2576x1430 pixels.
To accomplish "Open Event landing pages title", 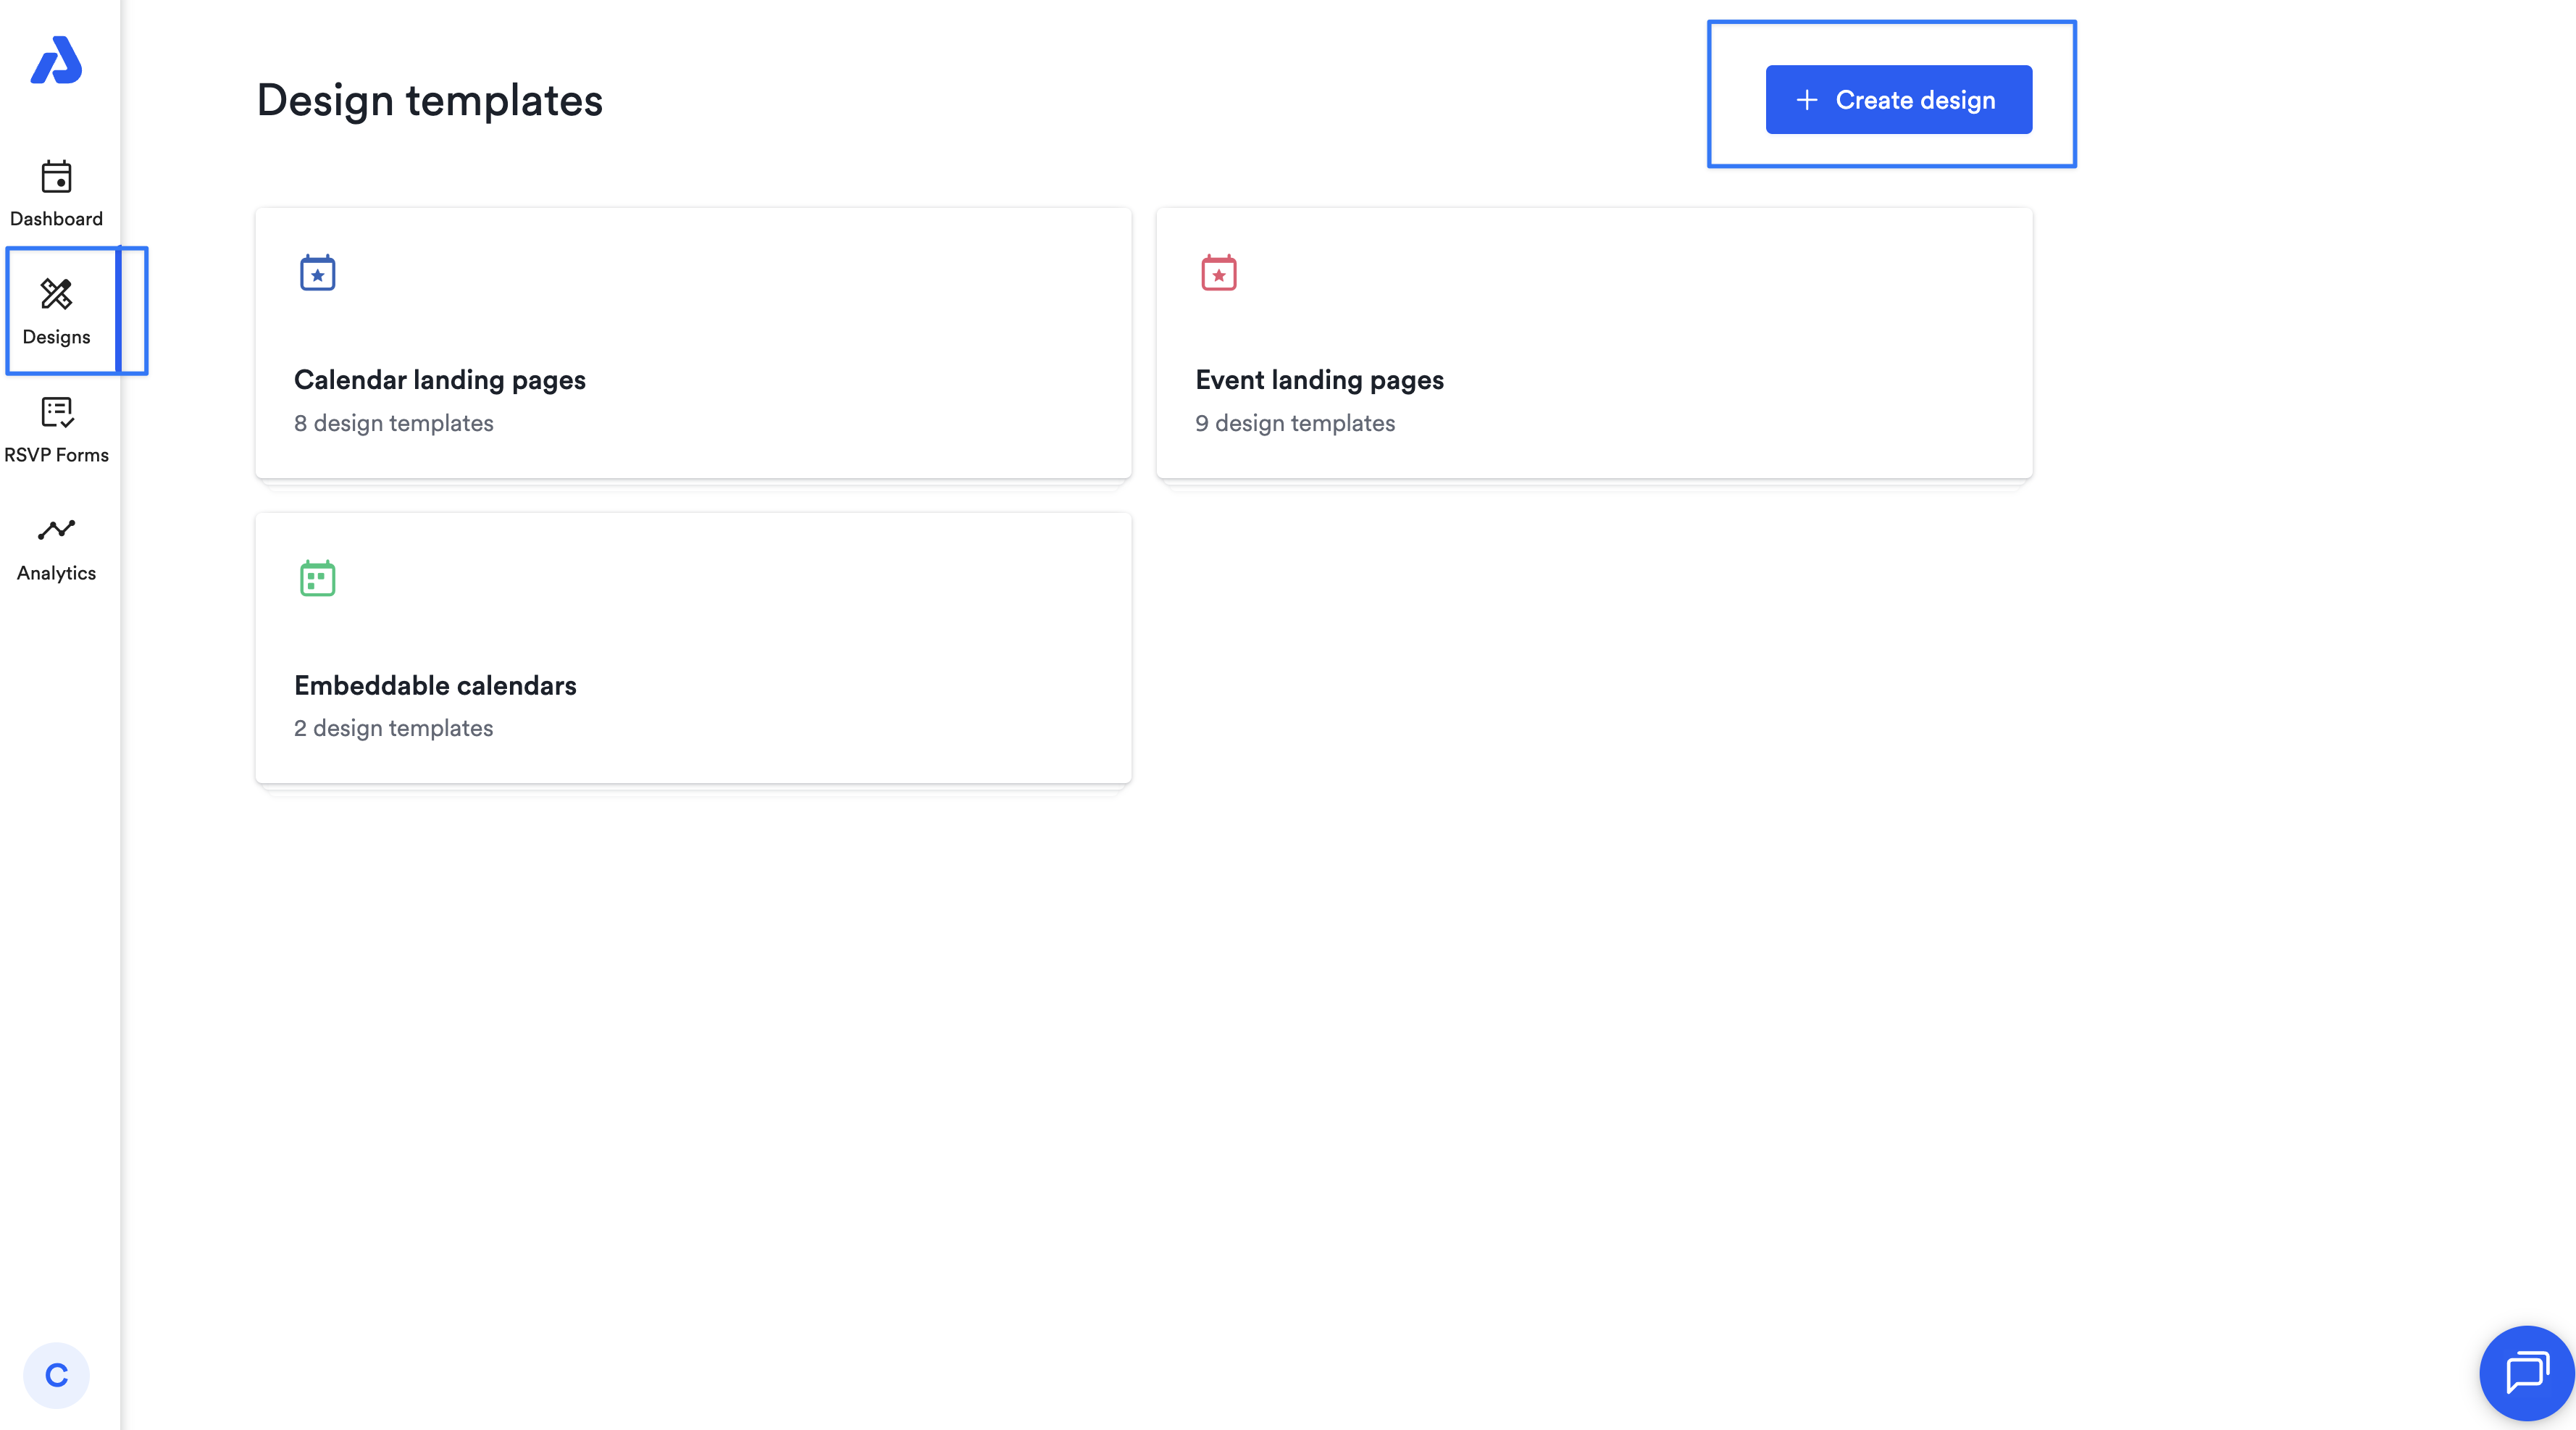I will pyautogui.click(x=1319, y=380).
